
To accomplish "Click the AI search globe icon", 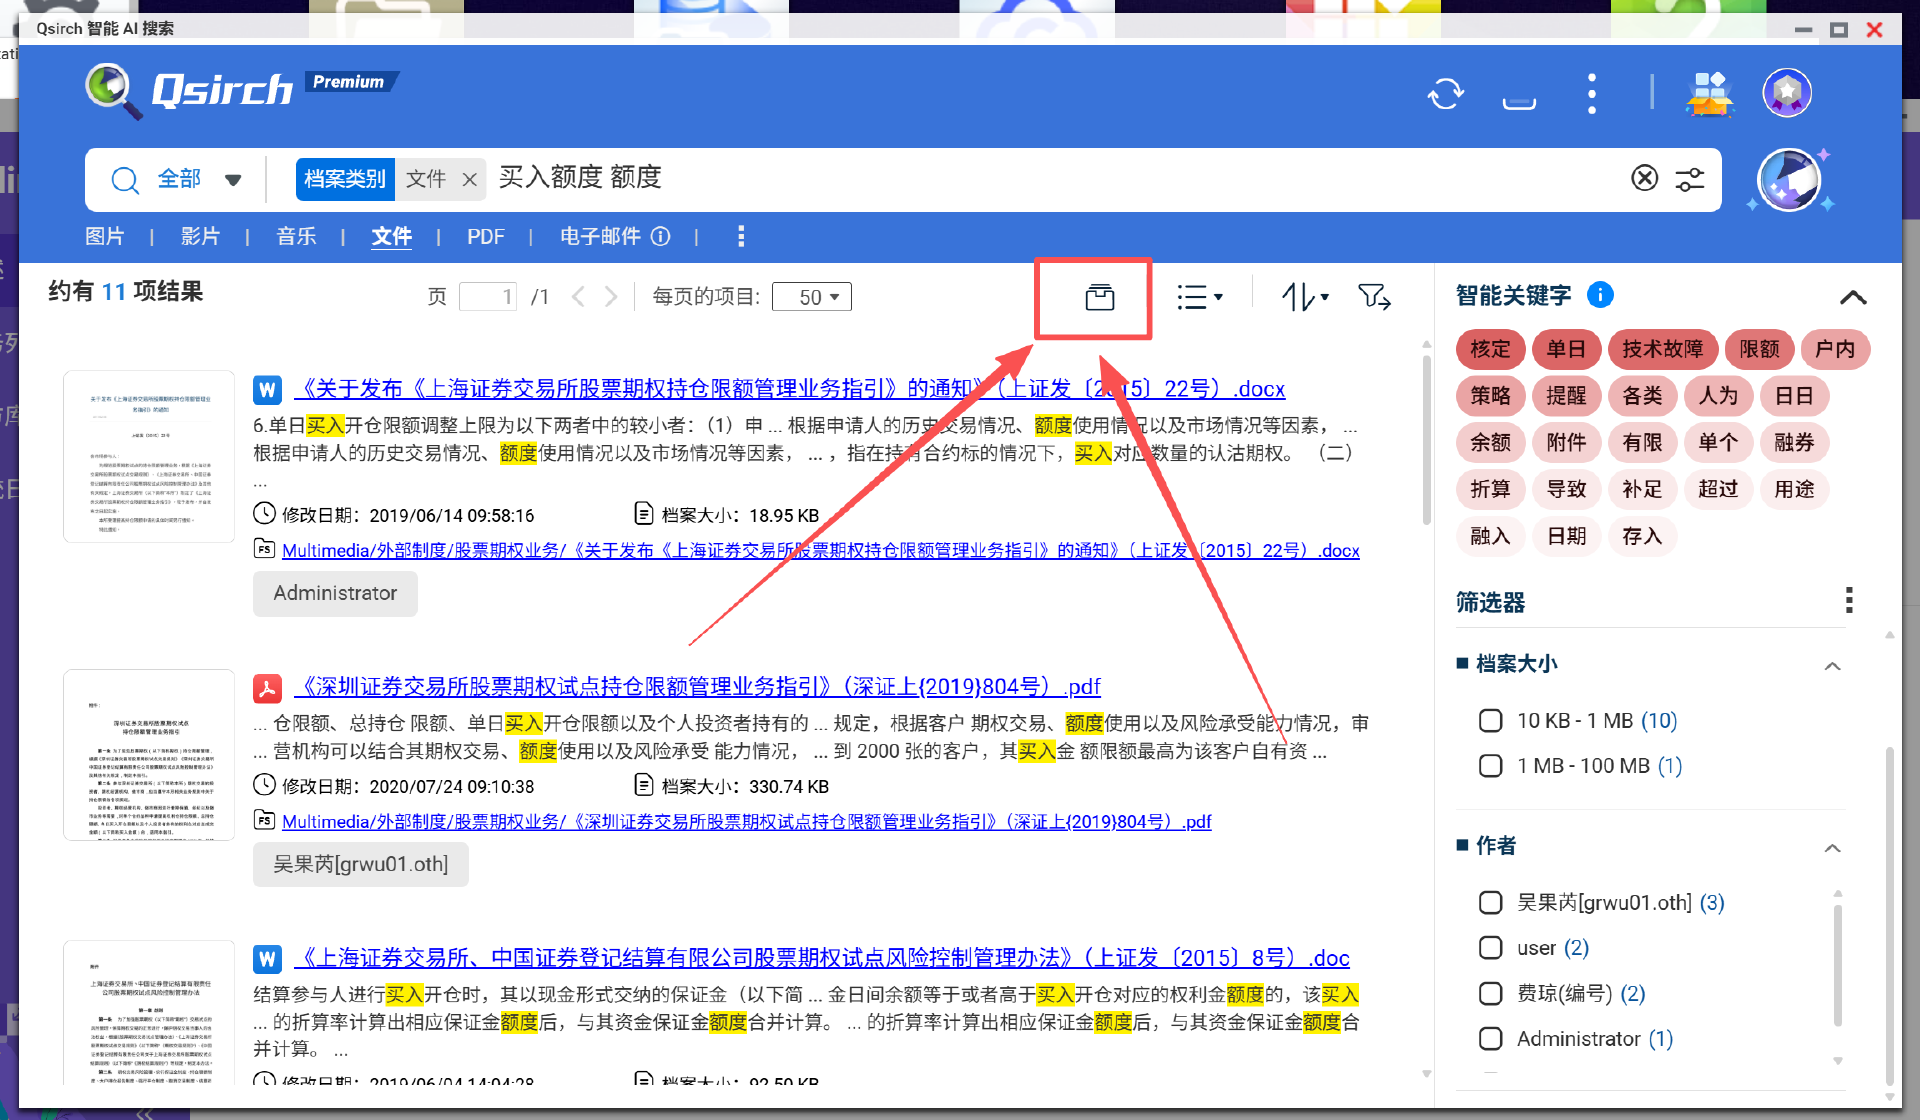I will pos(1790,179).
